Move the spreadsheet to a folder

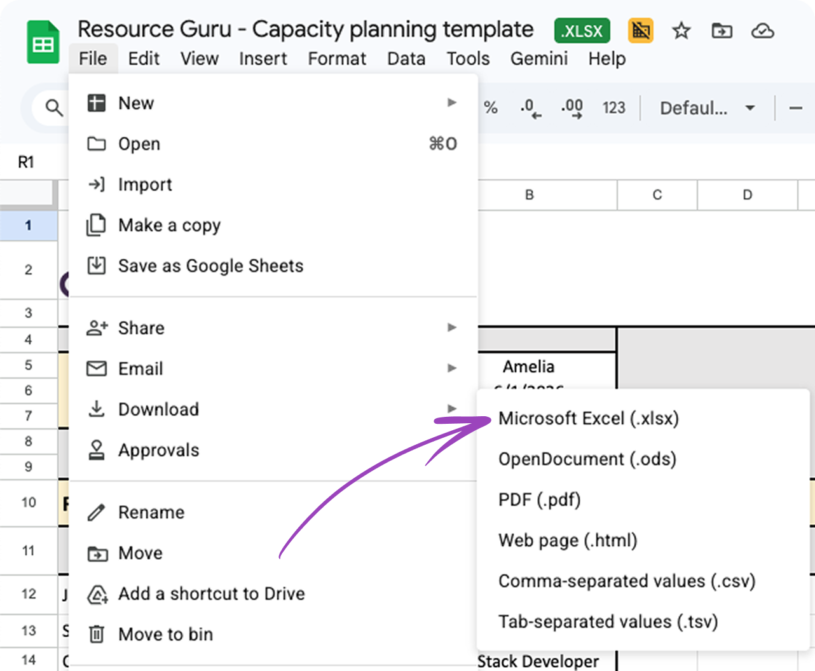pyautogui.click(x=722, y=31)
